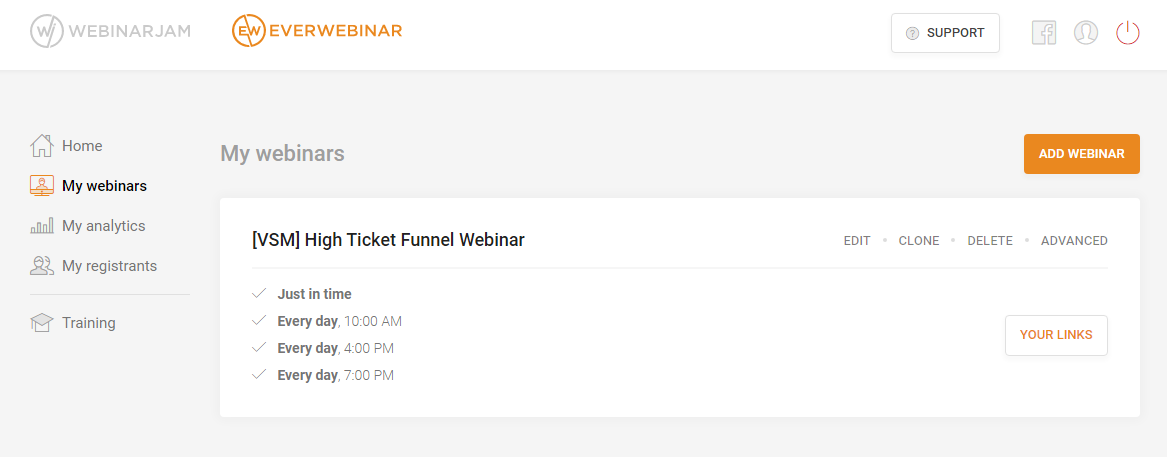Click the webinar title text
The height and width of the screenshot is (457, 1167).
tap(389, 240)
